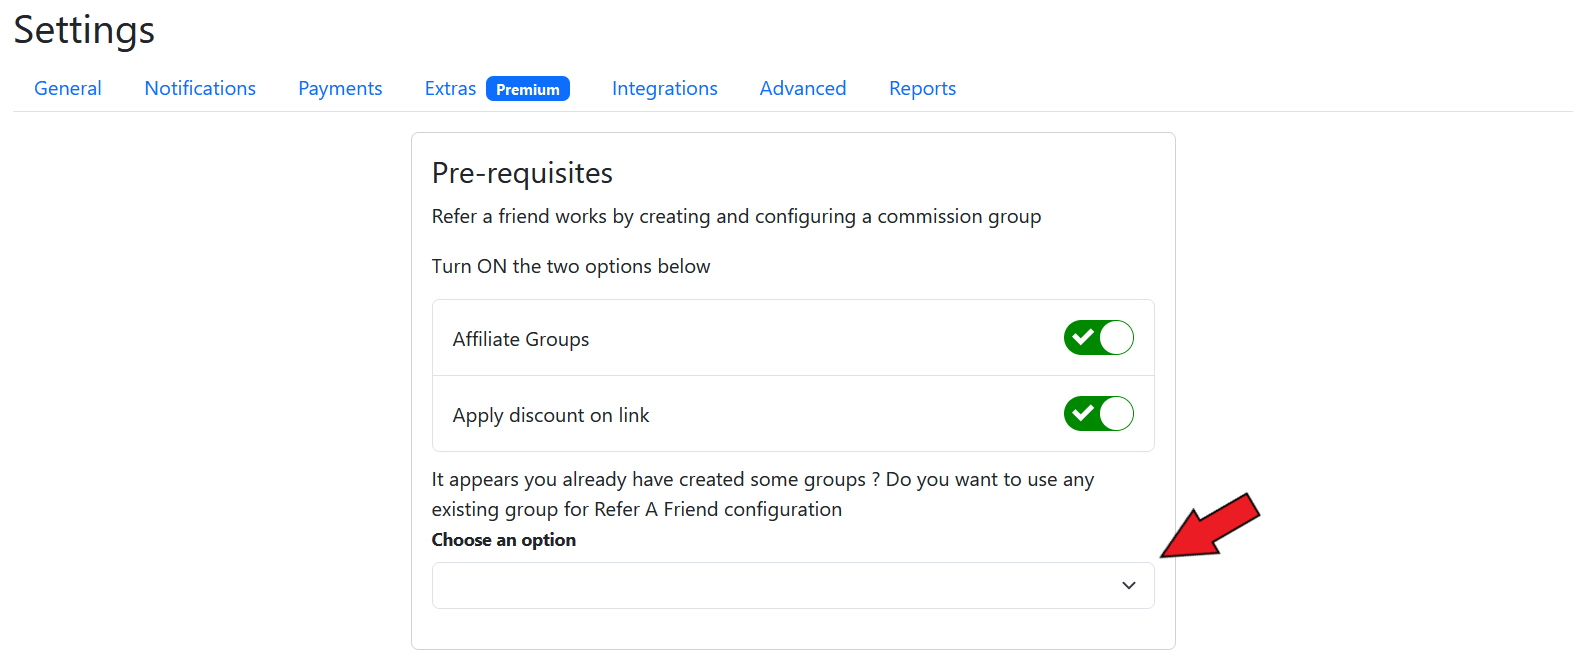The width and height of the screenshot is (1582, 661).
Task: Disable the Affiliate Groups toggle switch
Action: 1098,338
